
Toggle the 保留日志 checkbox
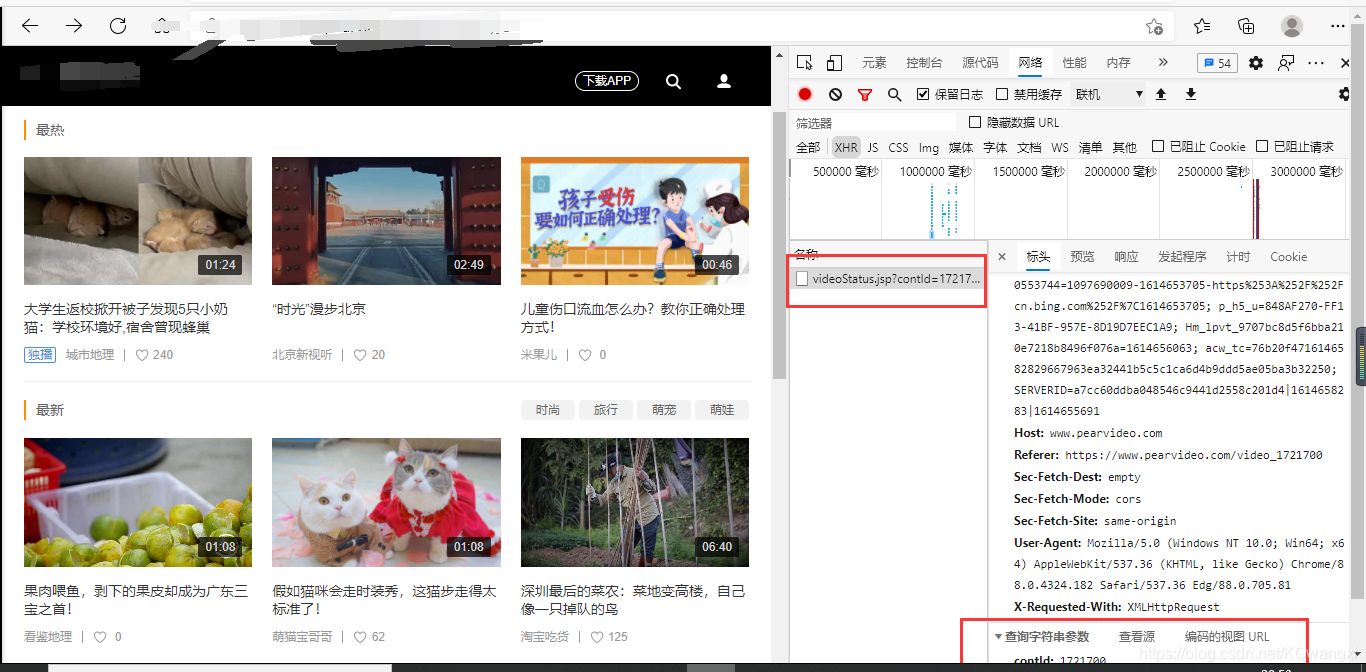click(x=923, y=94)
